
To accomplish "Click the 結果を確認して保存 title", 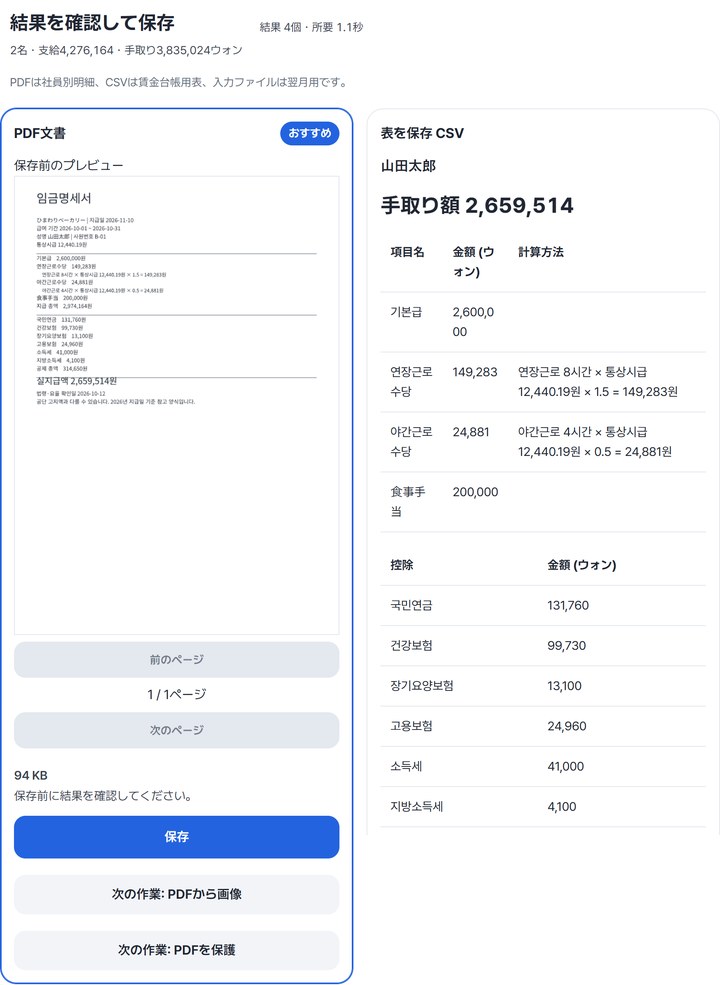I will [92, 23].
